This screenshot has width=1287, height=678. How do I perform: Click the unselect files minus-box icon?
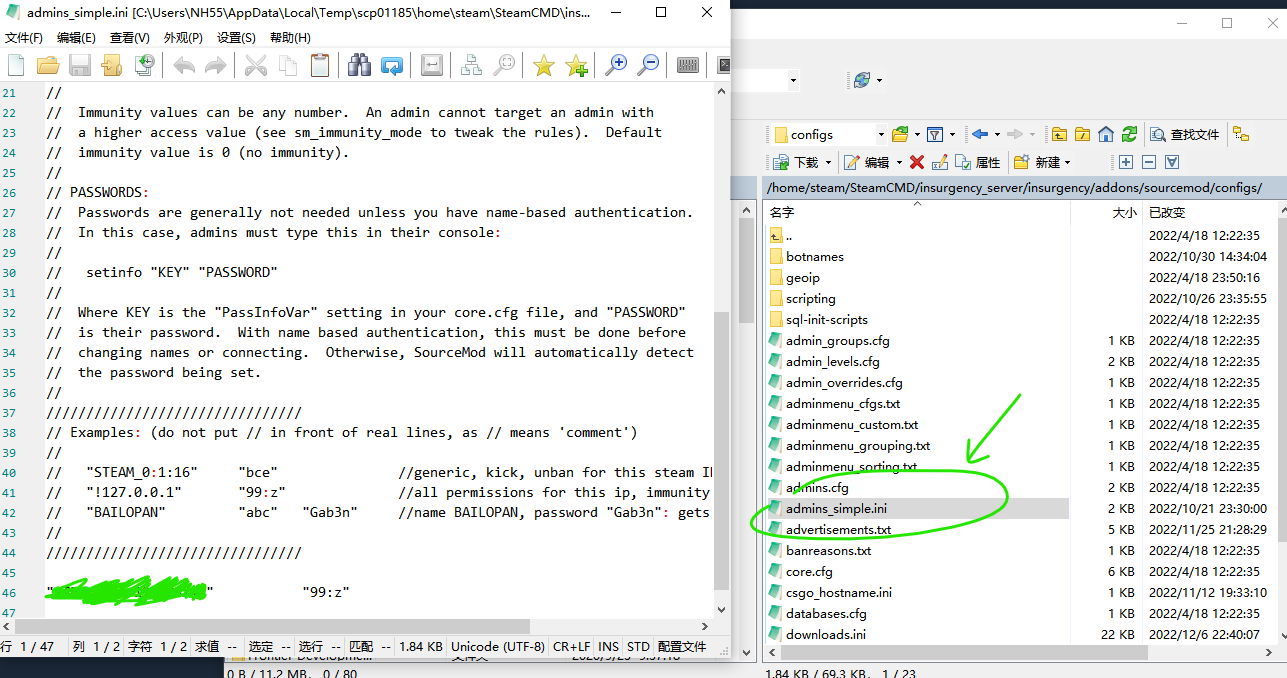point(1149,162)
